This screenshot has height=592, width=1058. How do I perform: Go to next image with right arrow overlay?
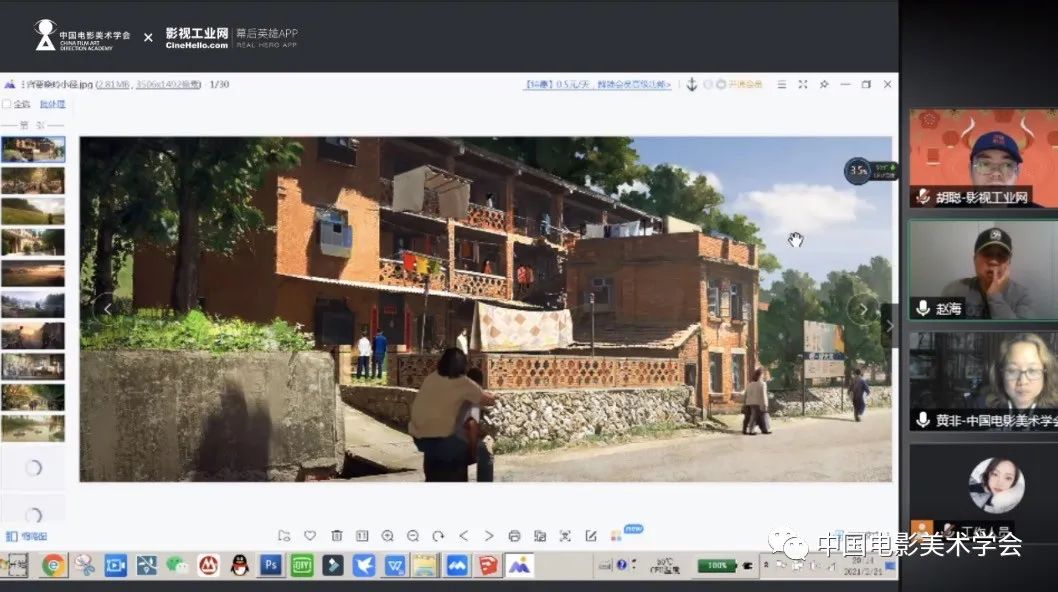(863, 309)
